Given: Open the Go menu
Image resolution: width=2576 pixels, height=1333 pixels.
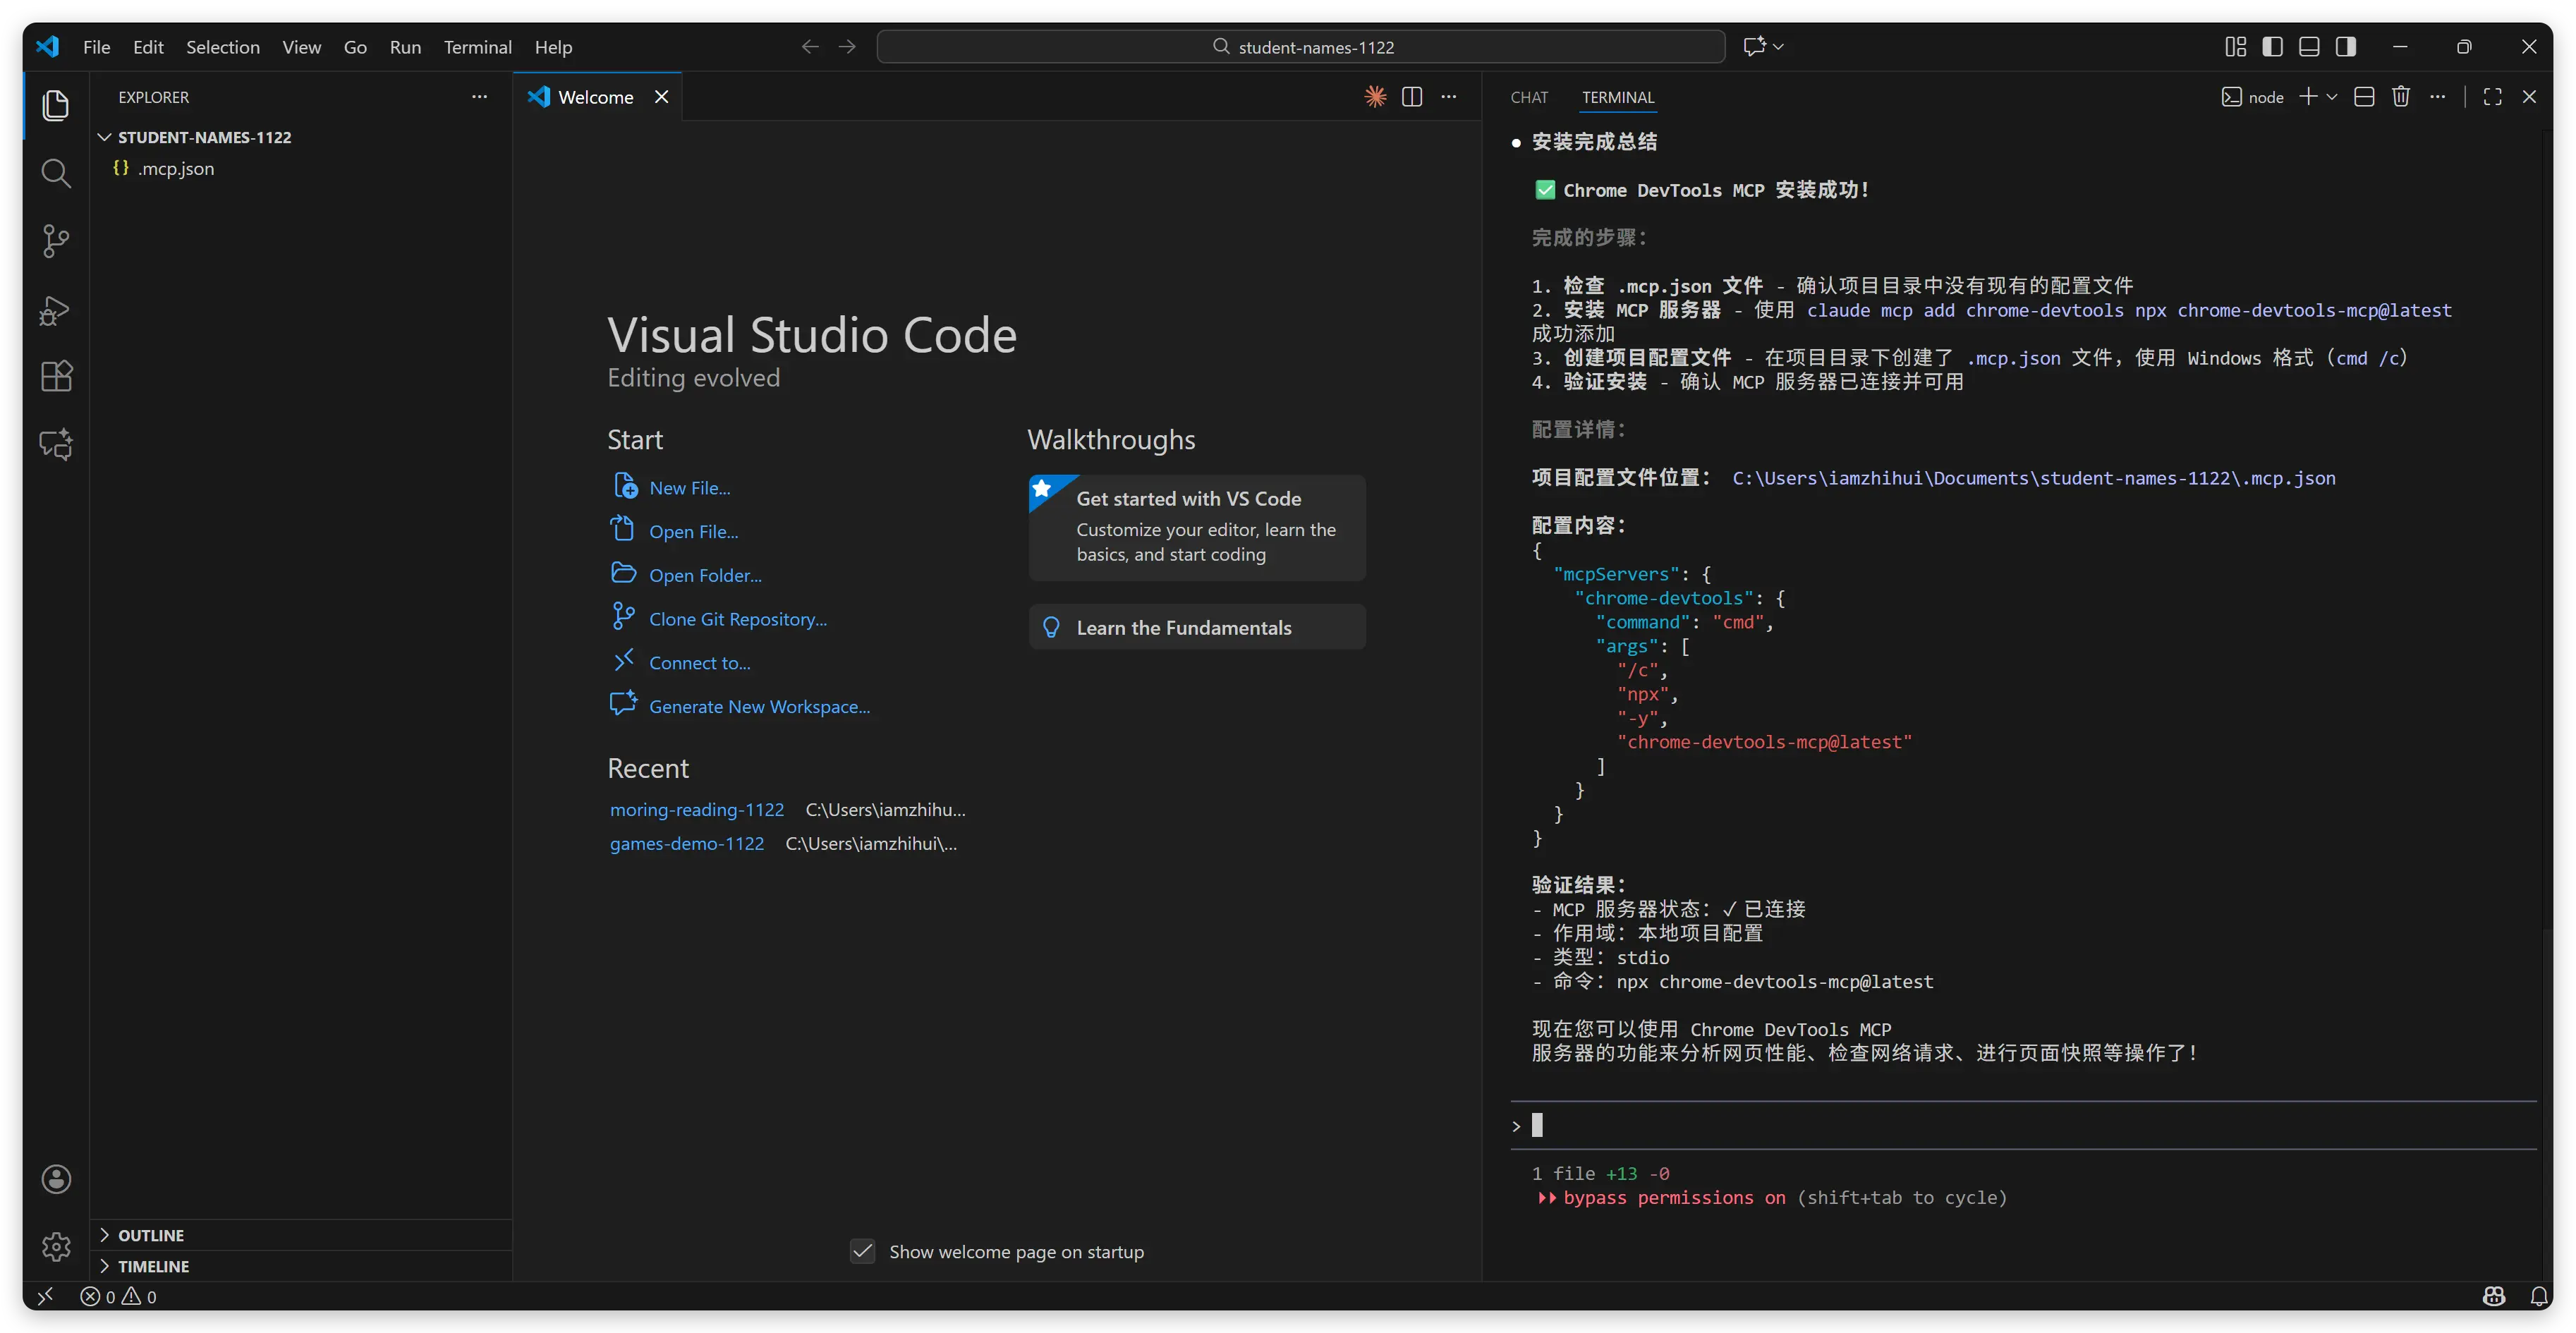Looking at the screenshot, I should (355, 47).
